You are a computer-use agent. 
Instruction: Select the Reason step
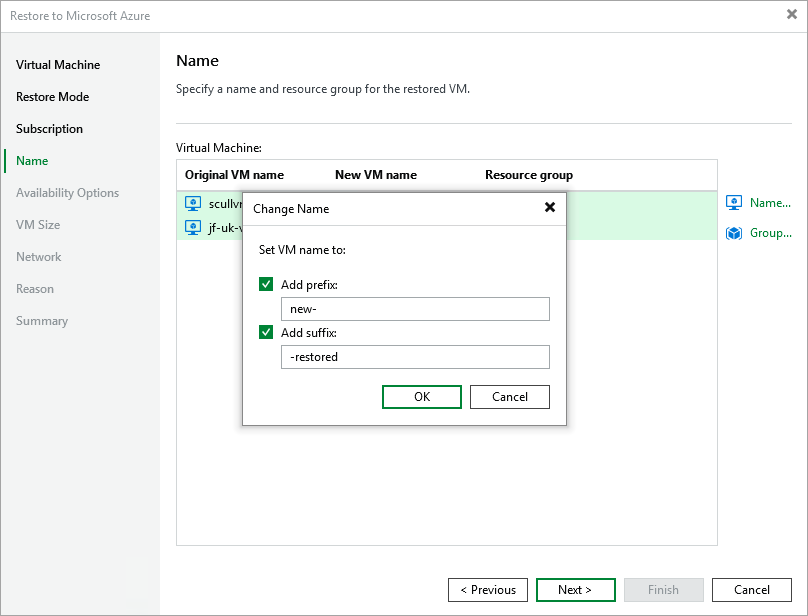pos(35,289)
